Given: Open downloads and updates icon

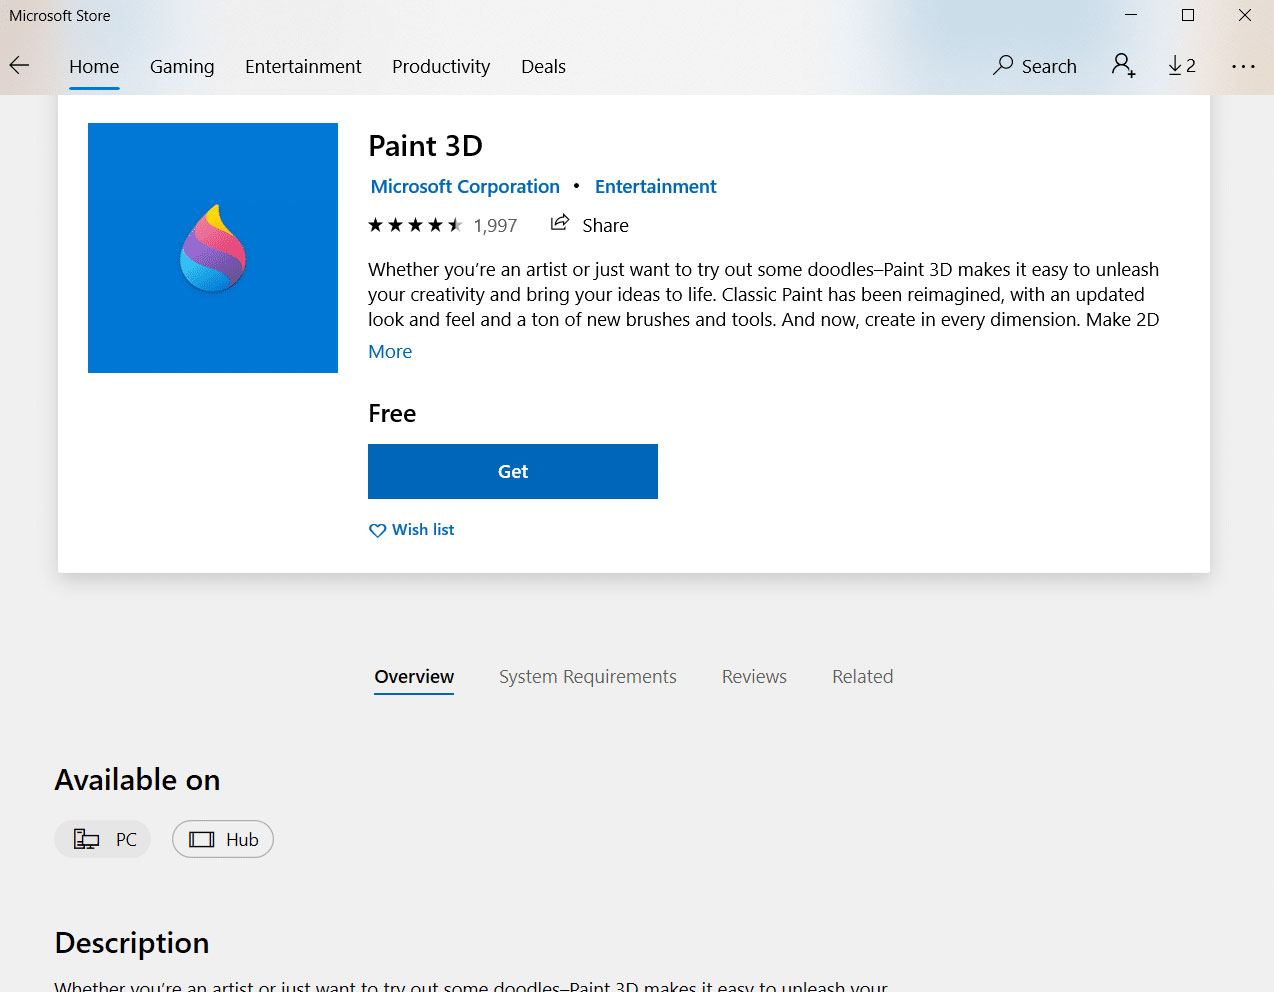Looking at the screenshot, I should point(1181,66).
